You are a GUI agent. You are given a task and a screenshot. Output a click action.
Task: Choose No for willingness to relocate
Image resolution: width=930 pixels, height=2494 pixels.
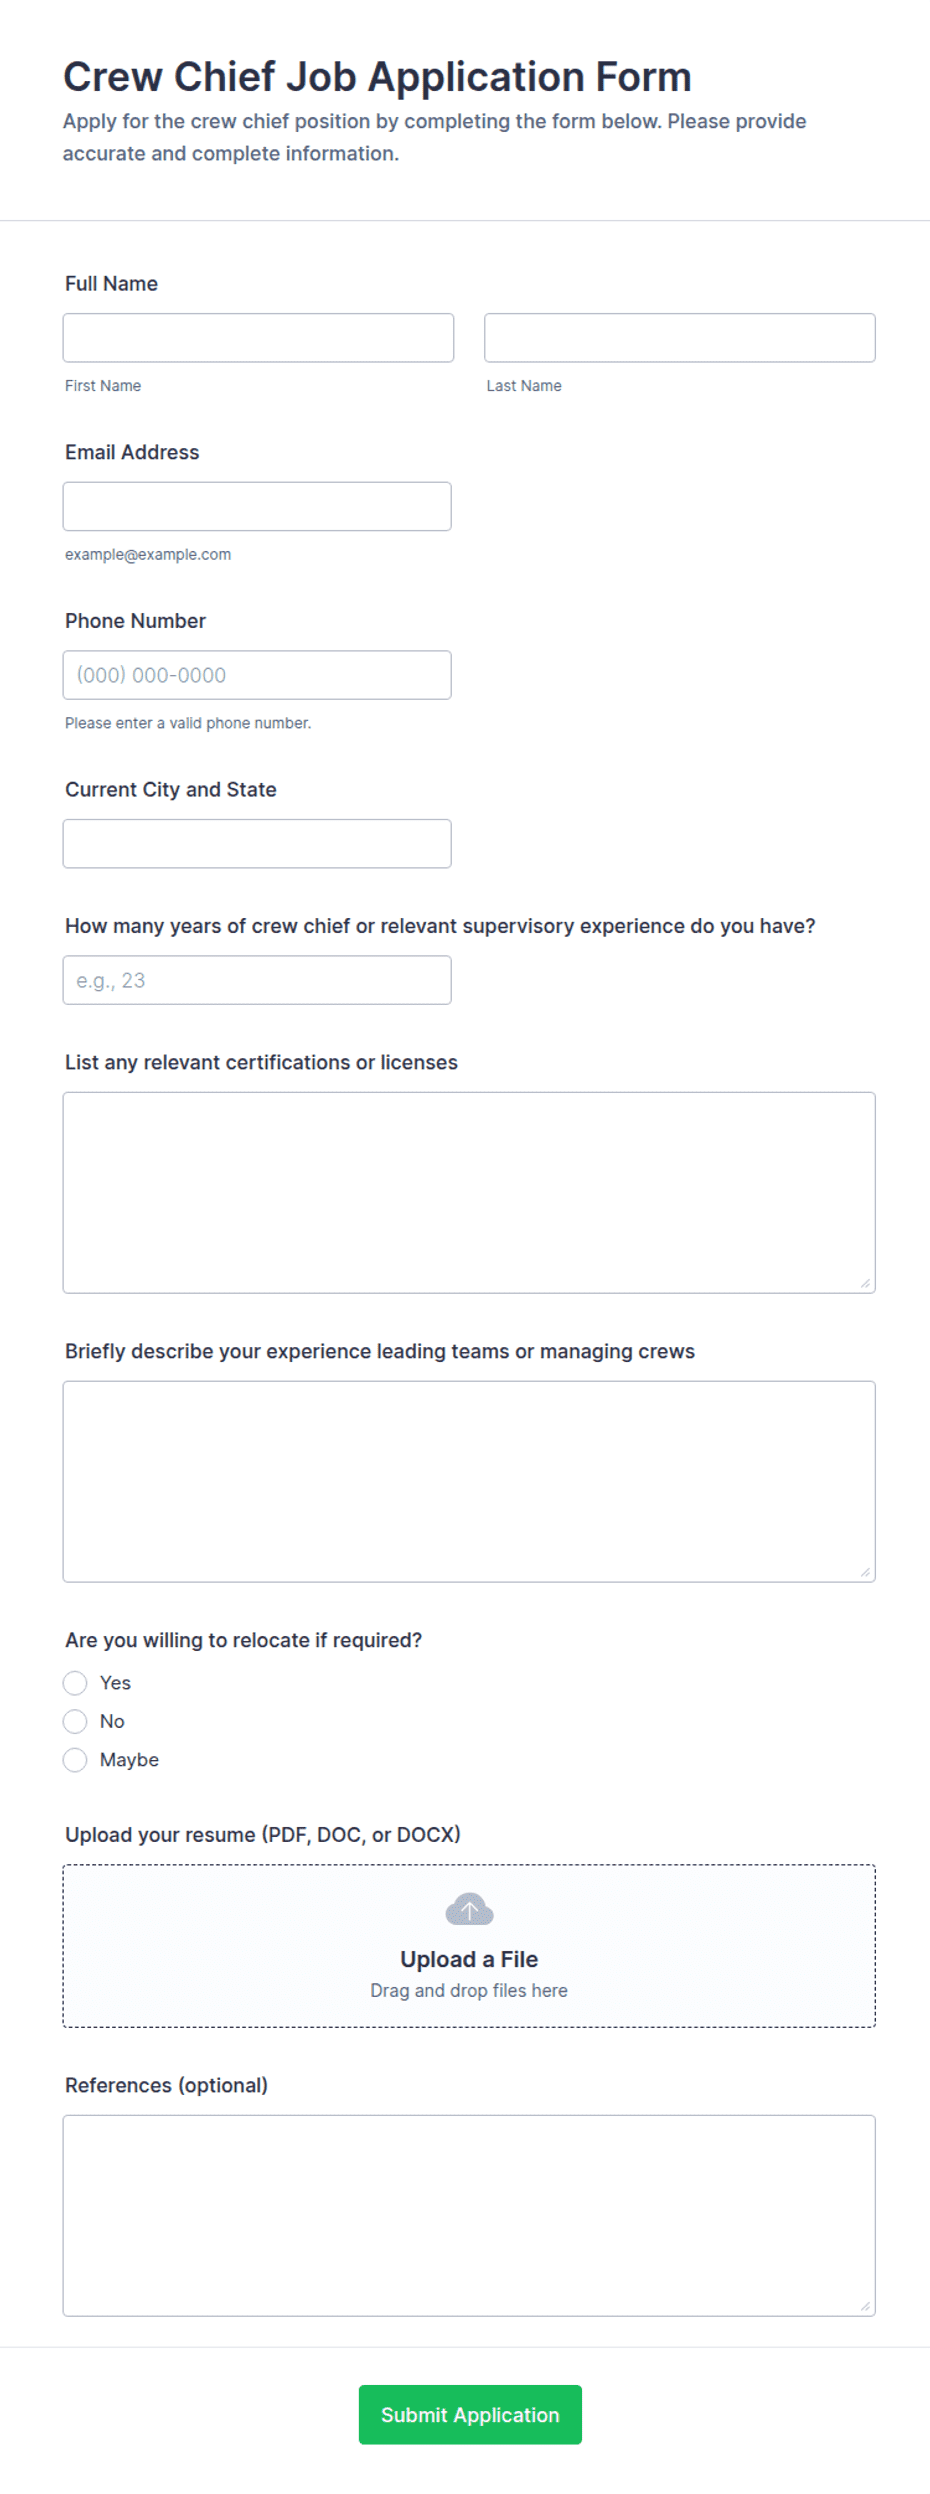pyautogui.click(x=75, y=1721)
